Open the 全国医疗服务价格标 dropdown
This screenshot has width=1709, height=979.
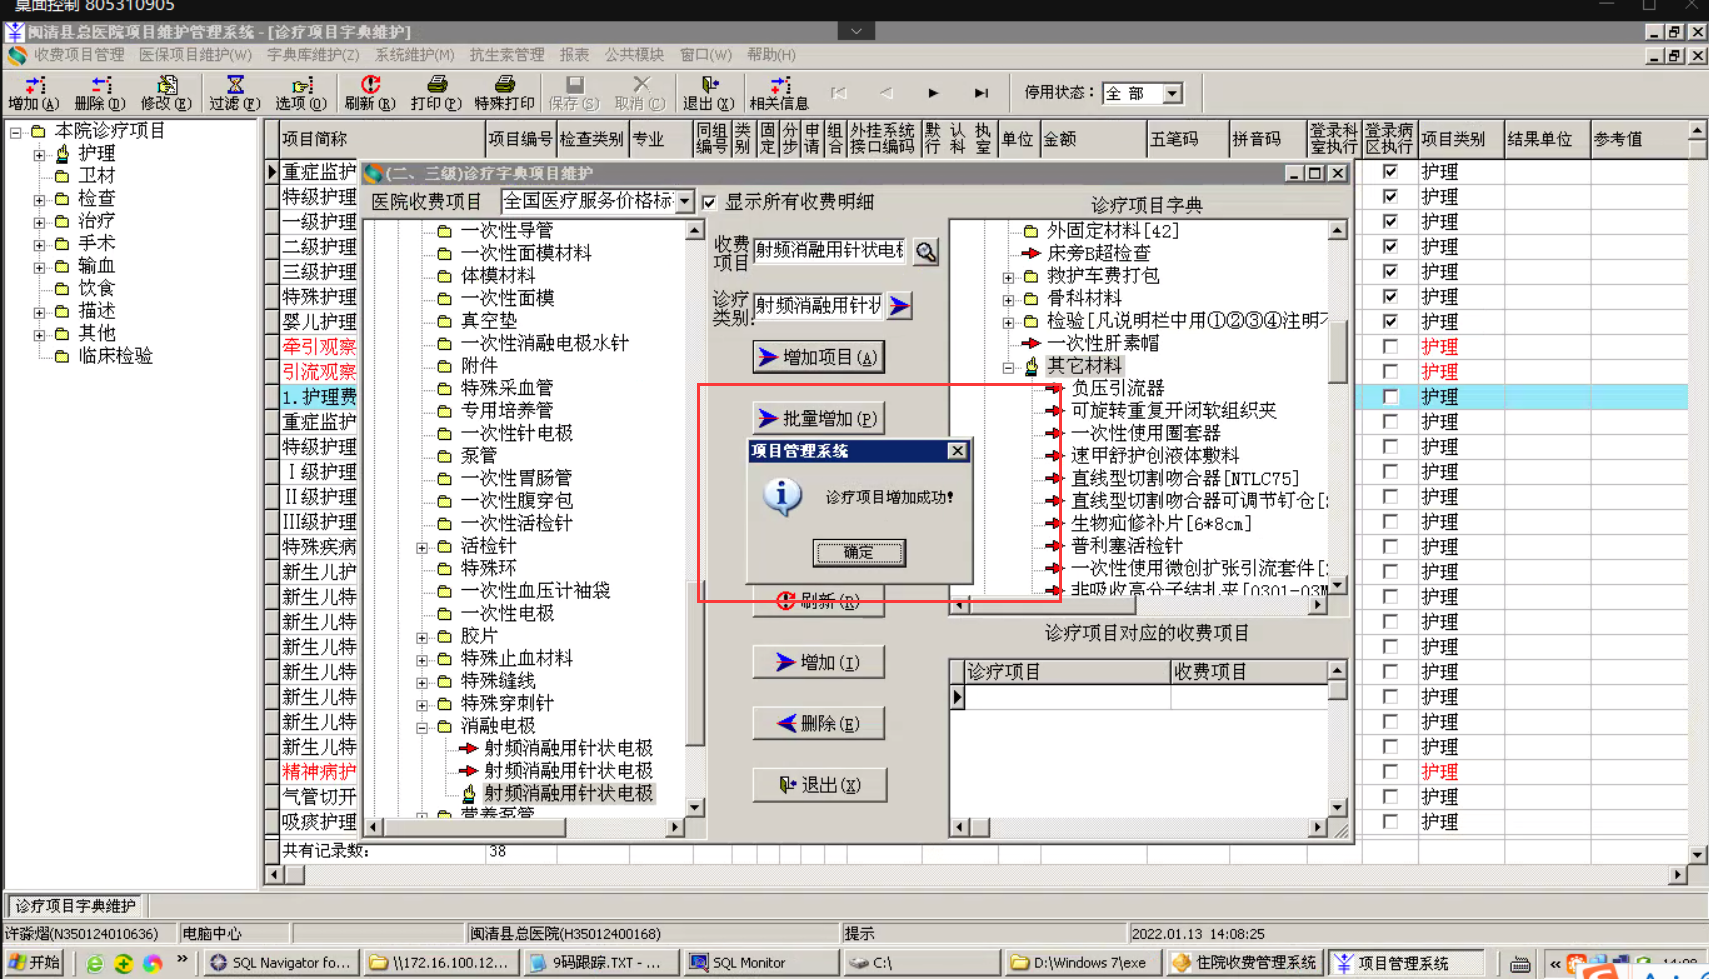pyautogui.click(x=684, y=202)
